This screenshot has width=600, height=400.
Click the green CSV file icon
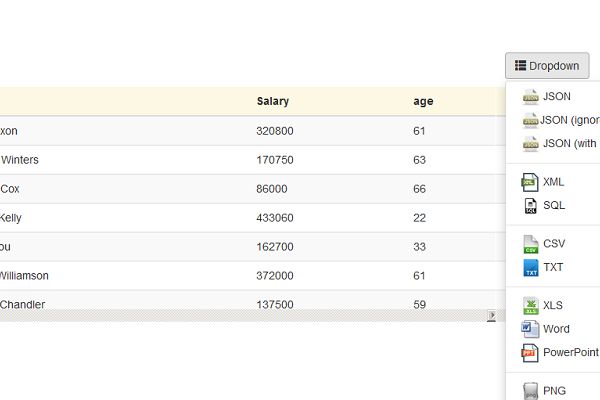point(530,243)
